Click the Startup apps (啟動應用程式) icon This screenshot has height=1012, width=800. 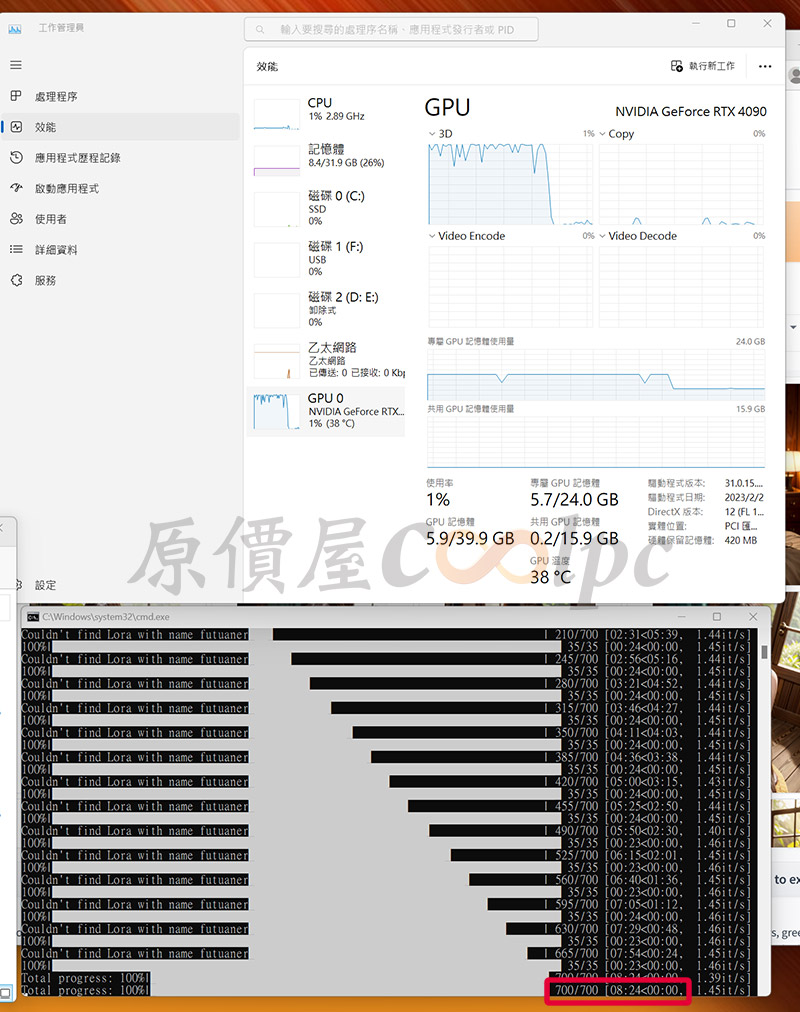(17, 188)
